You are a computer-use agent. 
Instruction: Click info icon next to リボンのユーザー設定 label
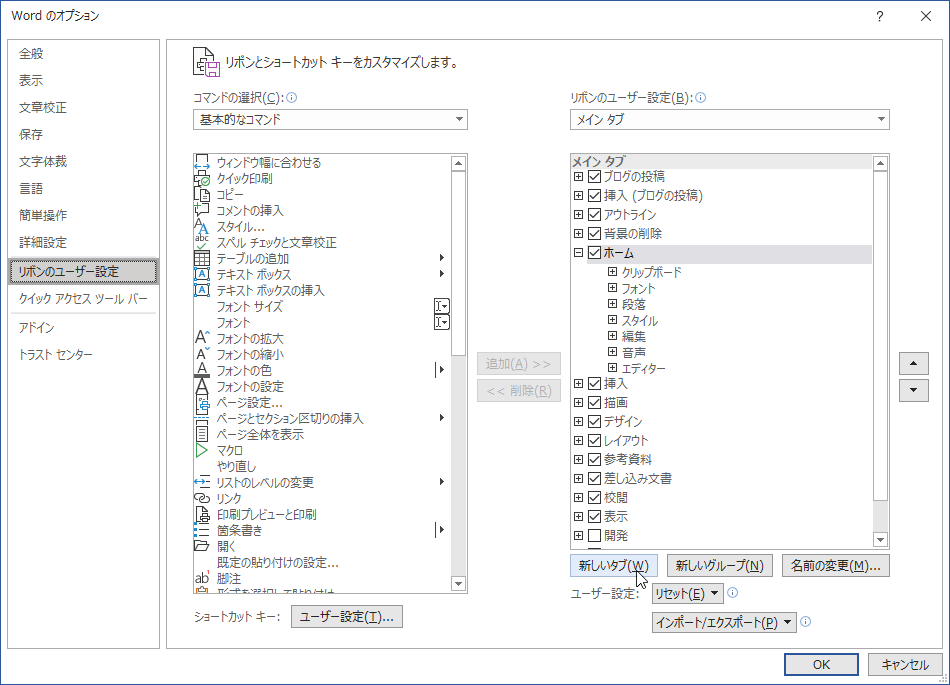700,98
